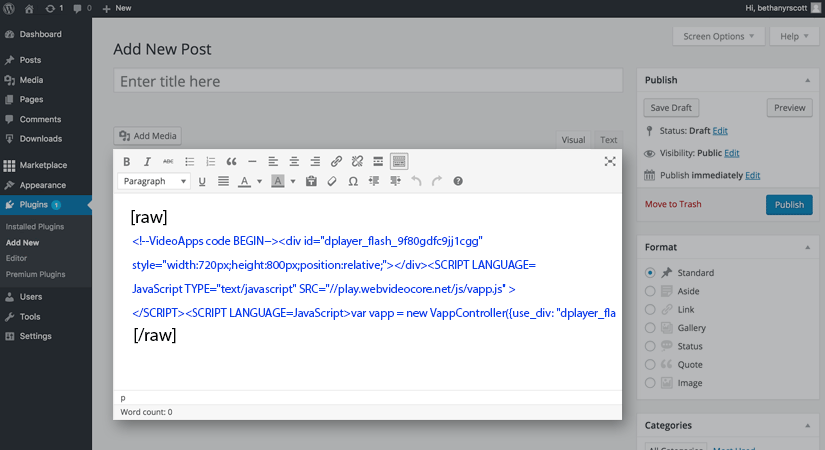This screenshot has width=825, height=450.
Task: Insert a blockquote in the post
Action: coord(231,162)
